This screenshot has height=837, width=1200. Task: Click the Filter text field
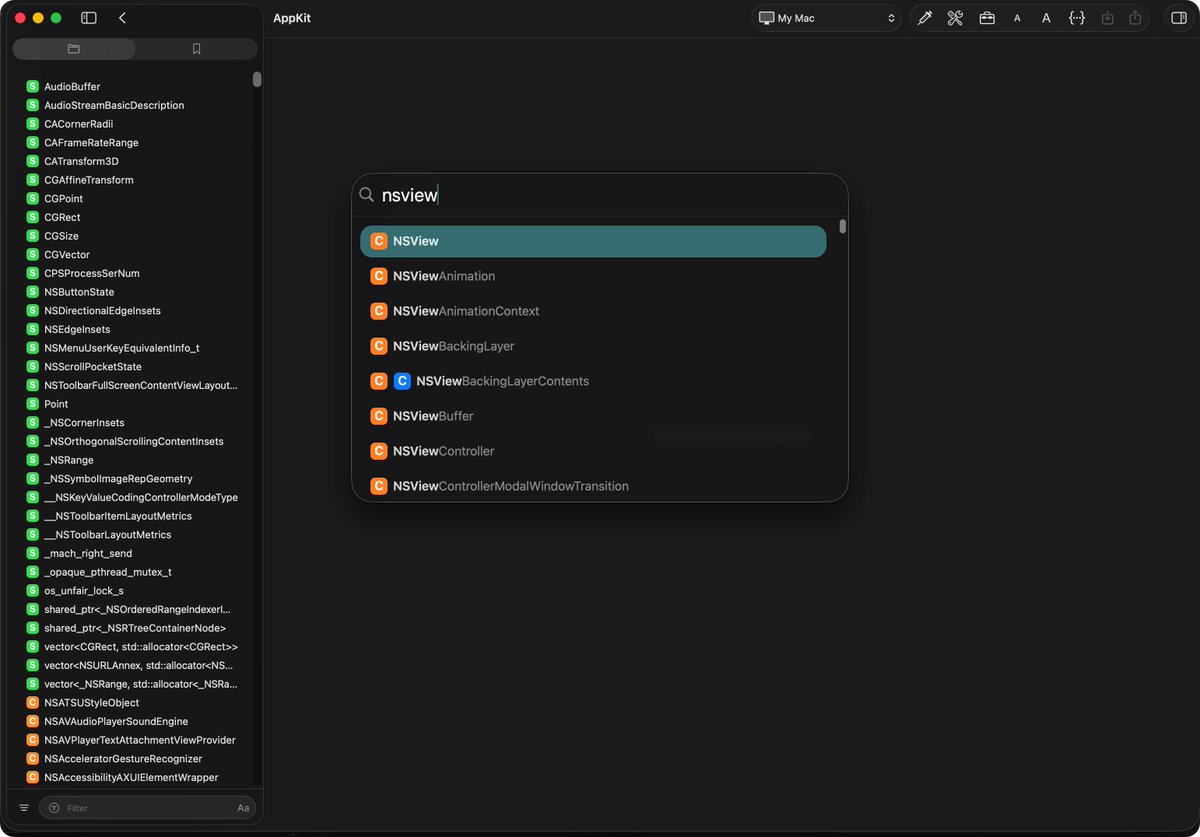pyautogui.click(x=148, y=808)
